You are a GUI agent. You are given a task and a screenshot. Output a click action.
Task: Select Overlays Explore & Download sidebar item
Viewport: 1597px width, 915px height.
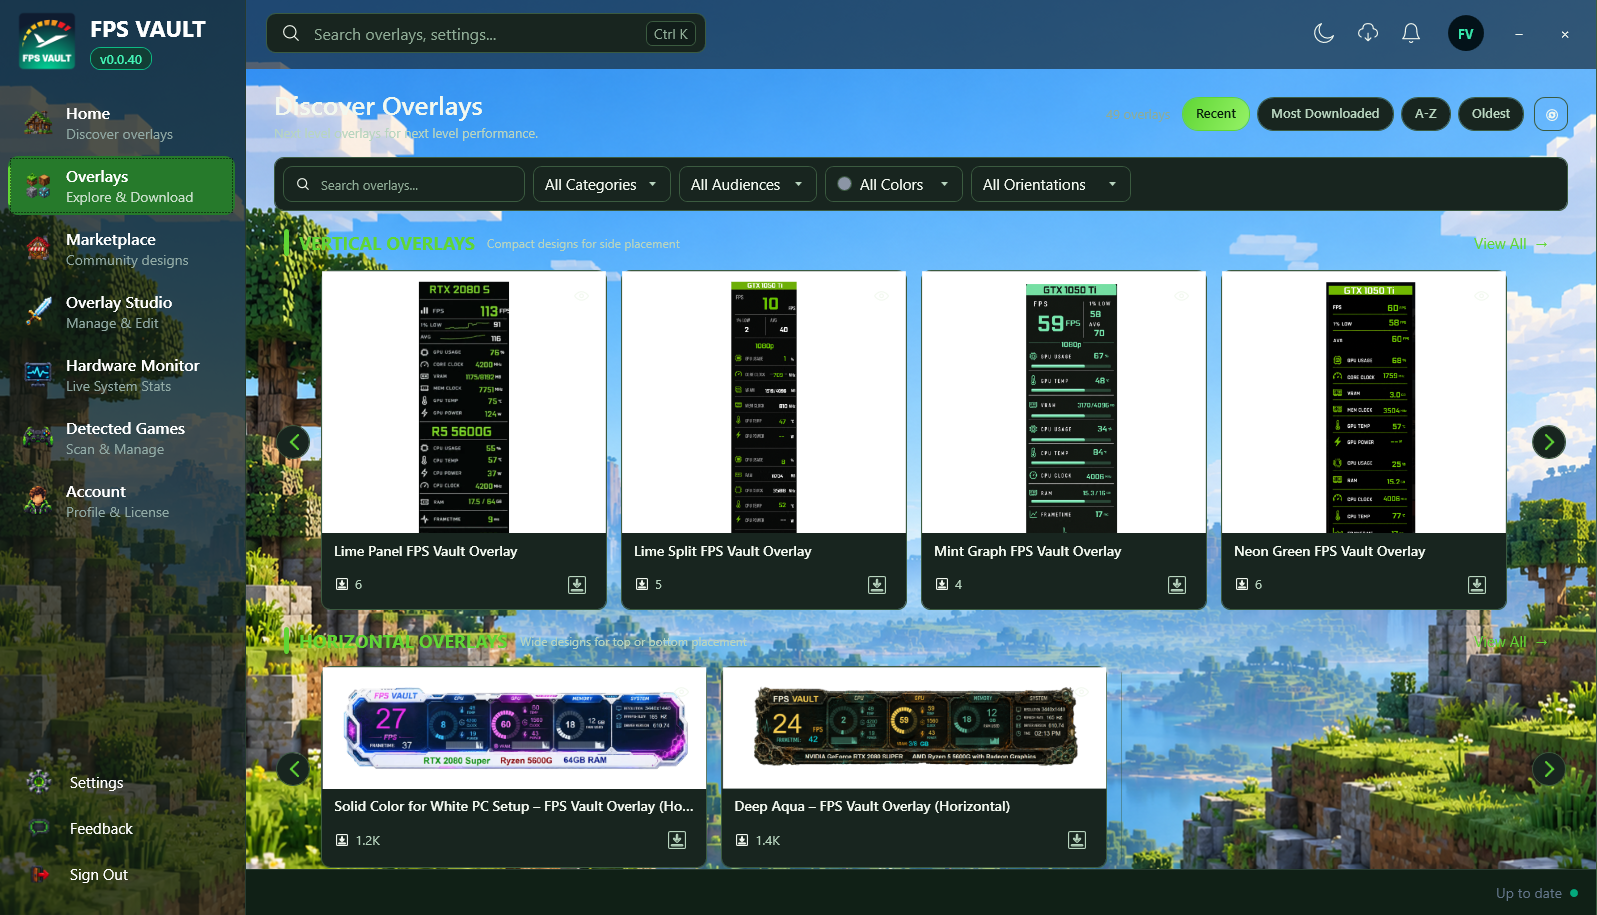[x=122, y=186]
